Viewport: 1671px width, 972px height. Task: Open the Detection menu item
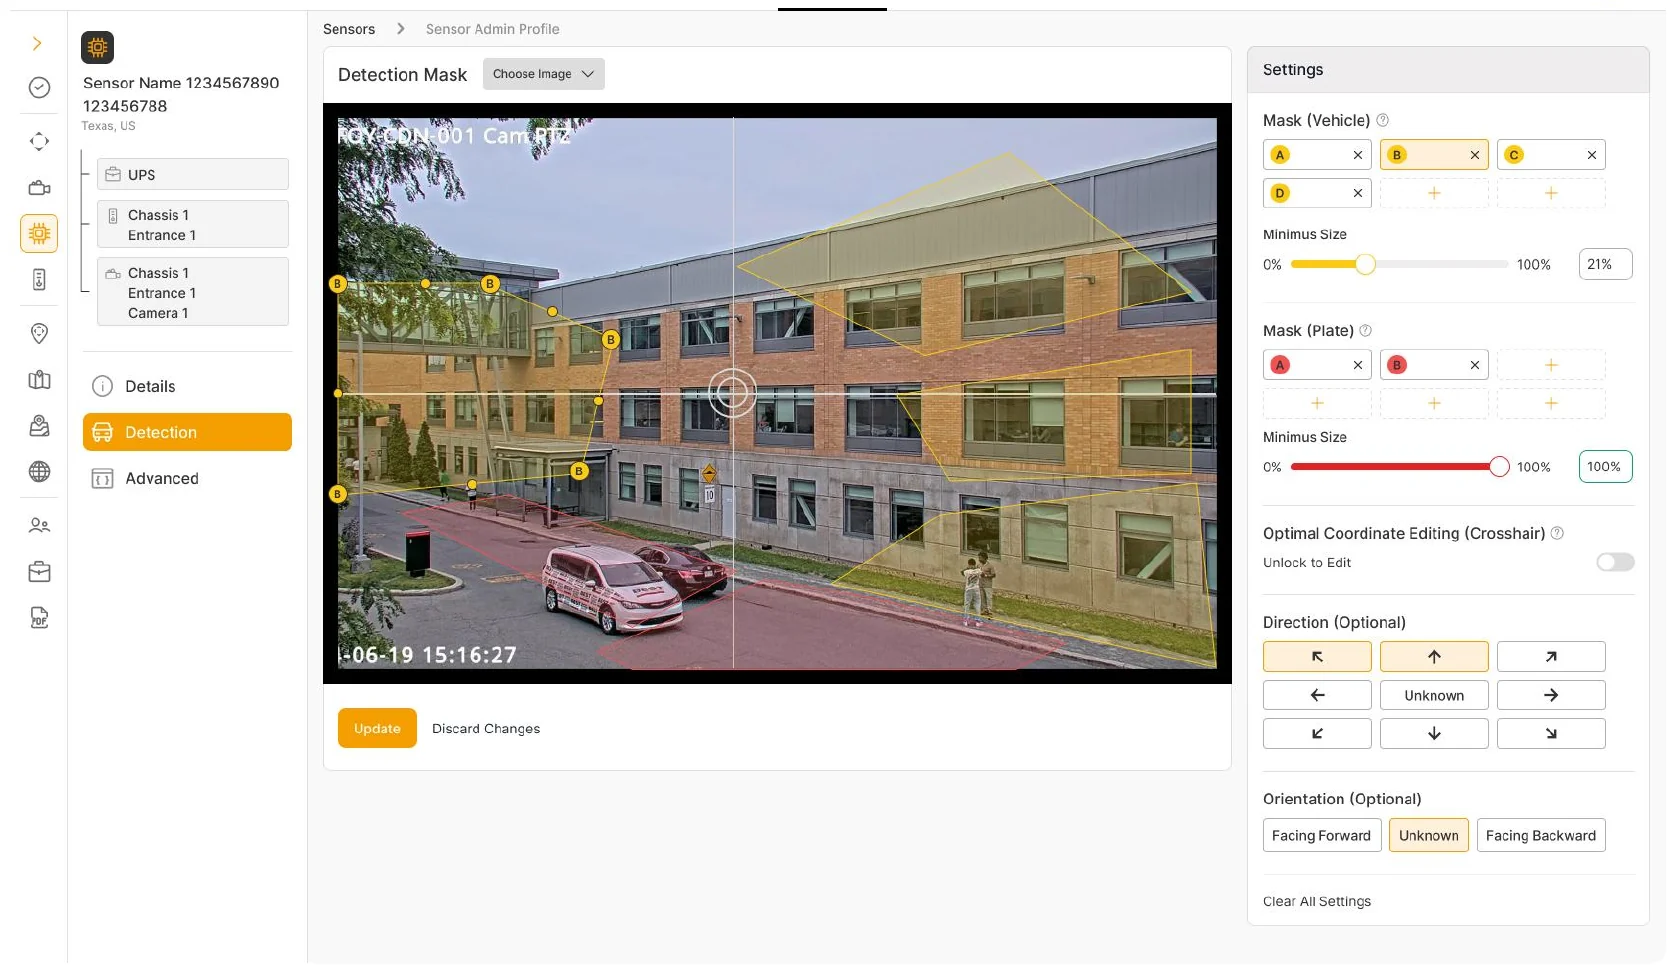(x=187, y=432)
